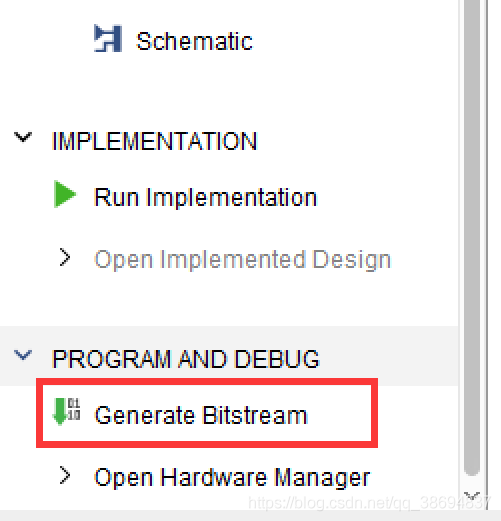Click the binary digits on Bitstream icon

pyautogui.click(x=74, y=409)
